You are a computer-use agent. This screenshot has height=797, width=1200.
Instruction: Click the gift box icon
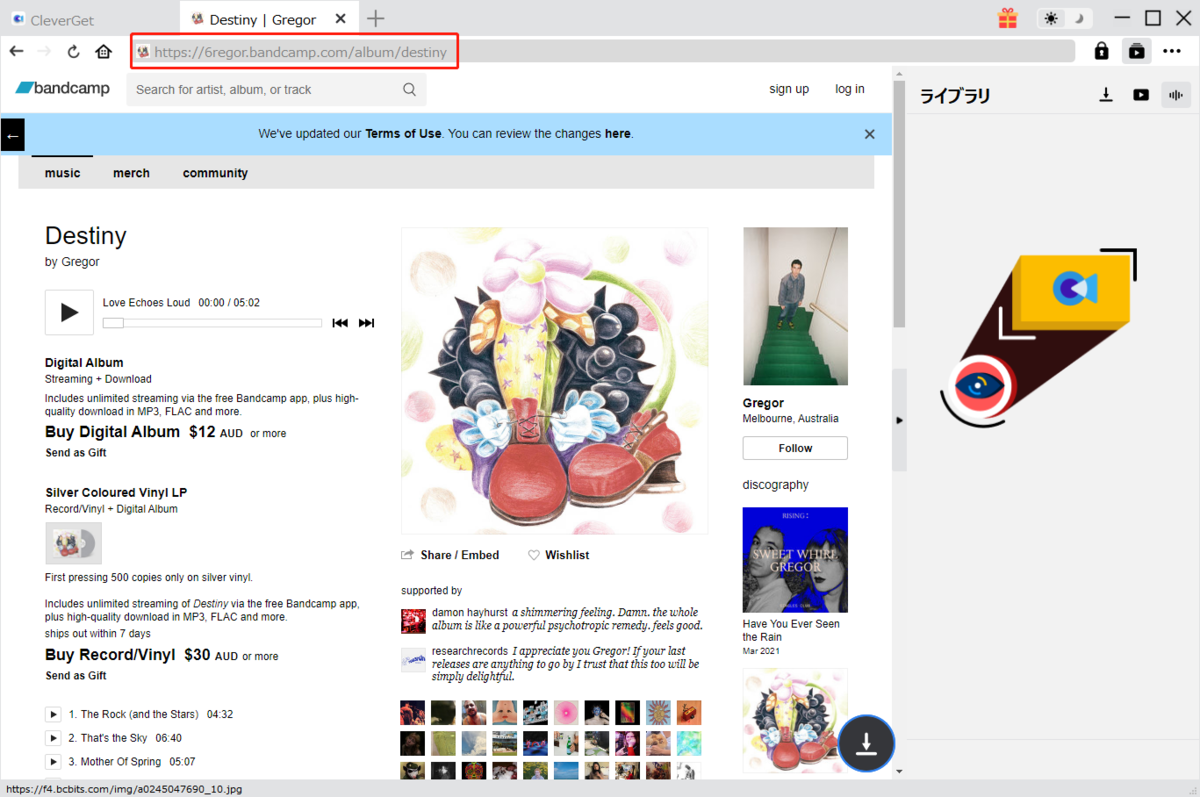coord(1007,18)
